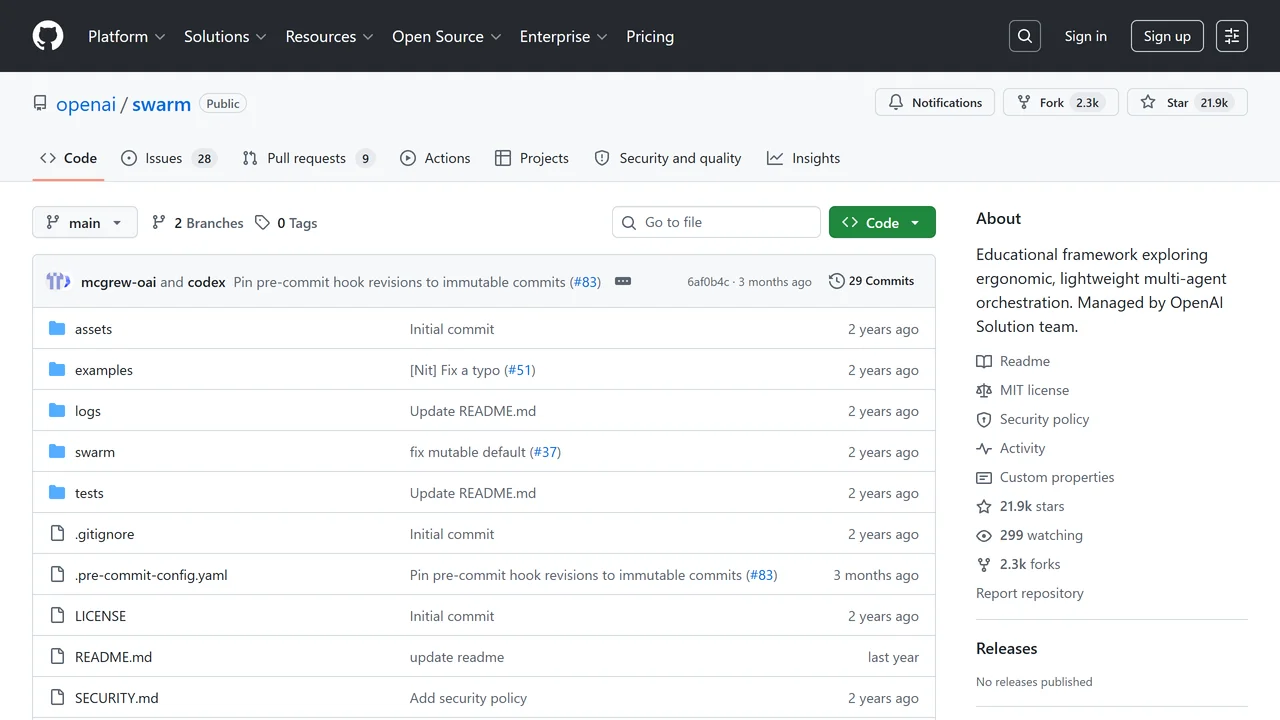Open the swarm repository name link

point(161,104)
